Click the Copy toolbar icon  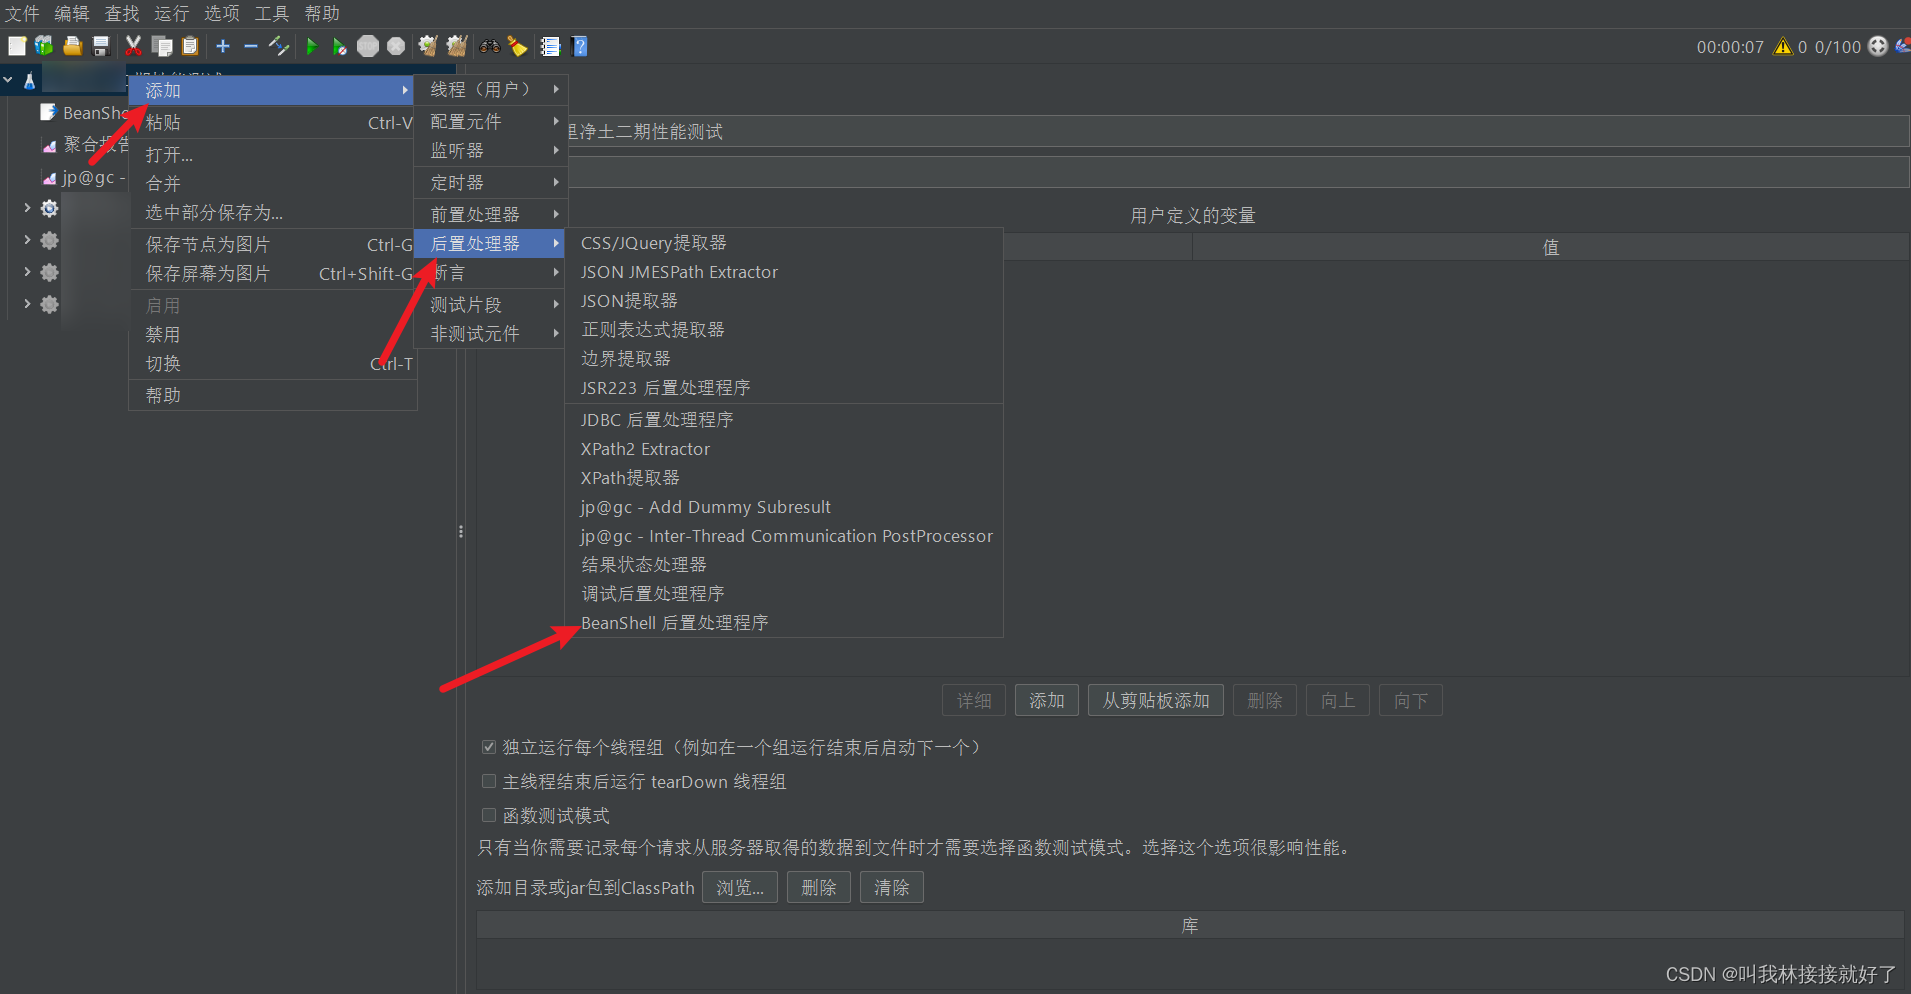point(162,46)
